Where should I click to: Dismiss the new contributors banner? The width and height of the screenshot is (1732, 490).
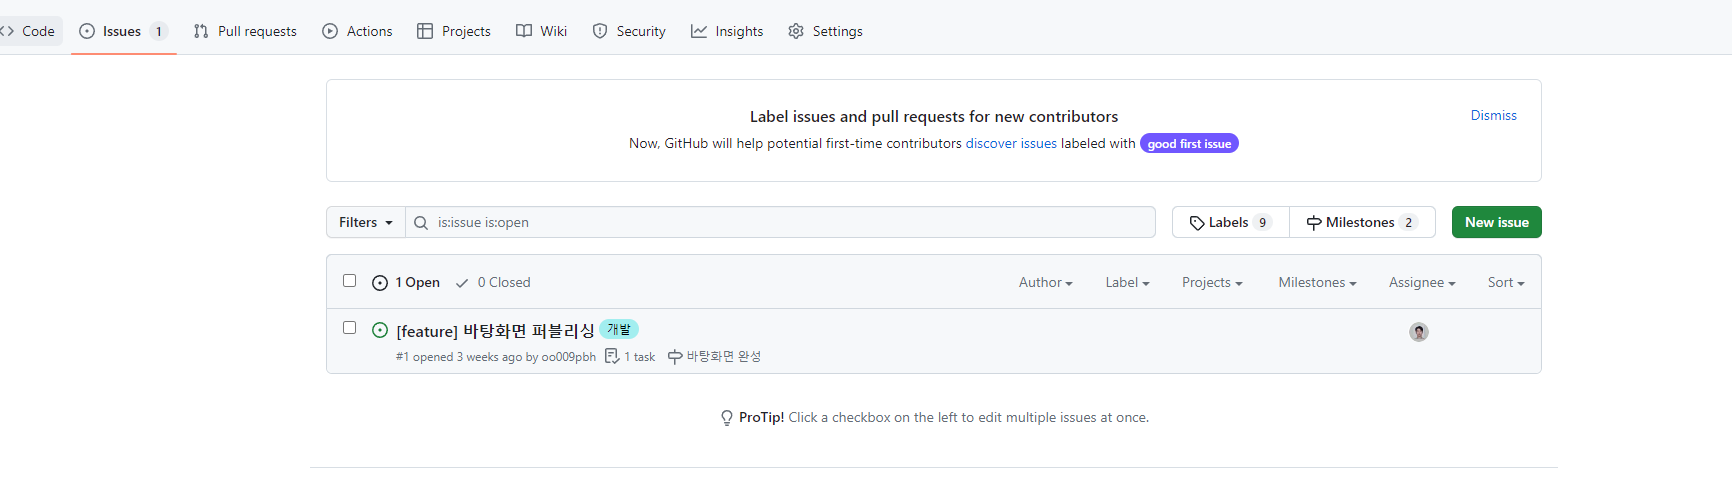[x=1493, y=116]
